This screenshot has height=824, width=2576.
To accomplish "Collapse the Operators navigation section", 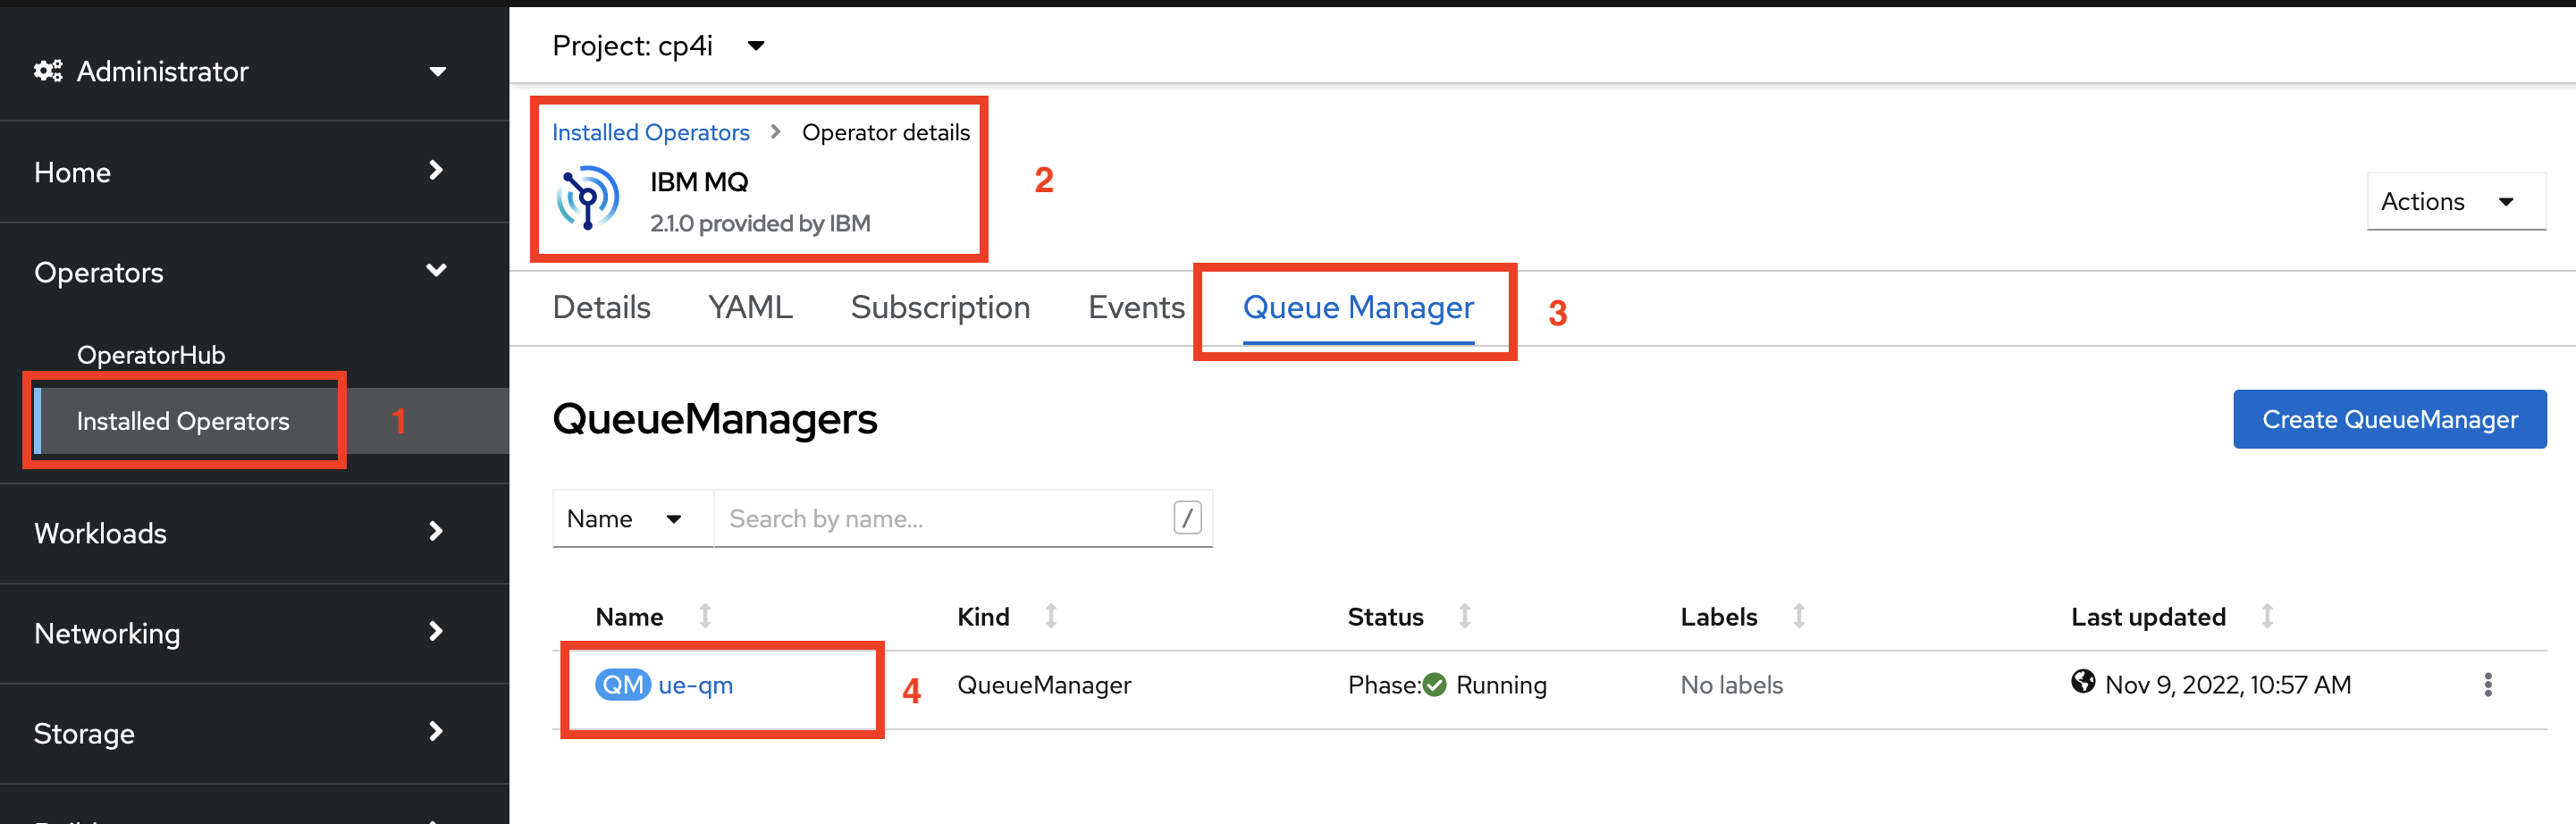I will click(x=254, y=272).
